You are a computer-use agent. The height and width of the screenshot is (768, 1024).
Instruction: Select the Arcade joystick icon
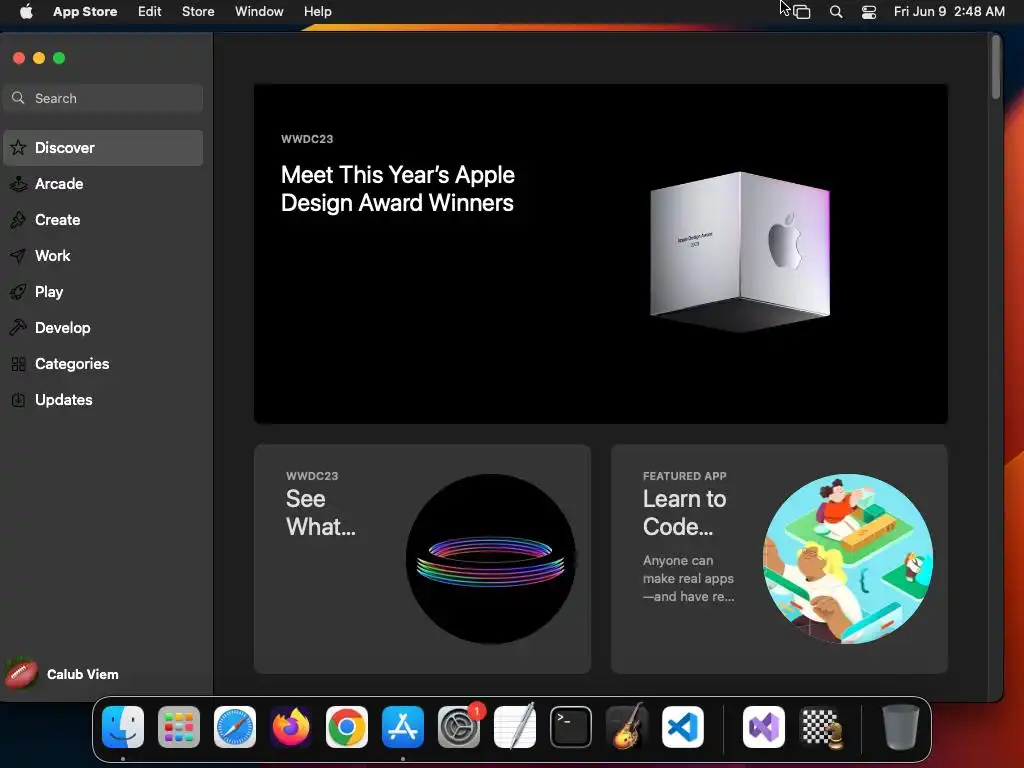(x=18, y=184)
